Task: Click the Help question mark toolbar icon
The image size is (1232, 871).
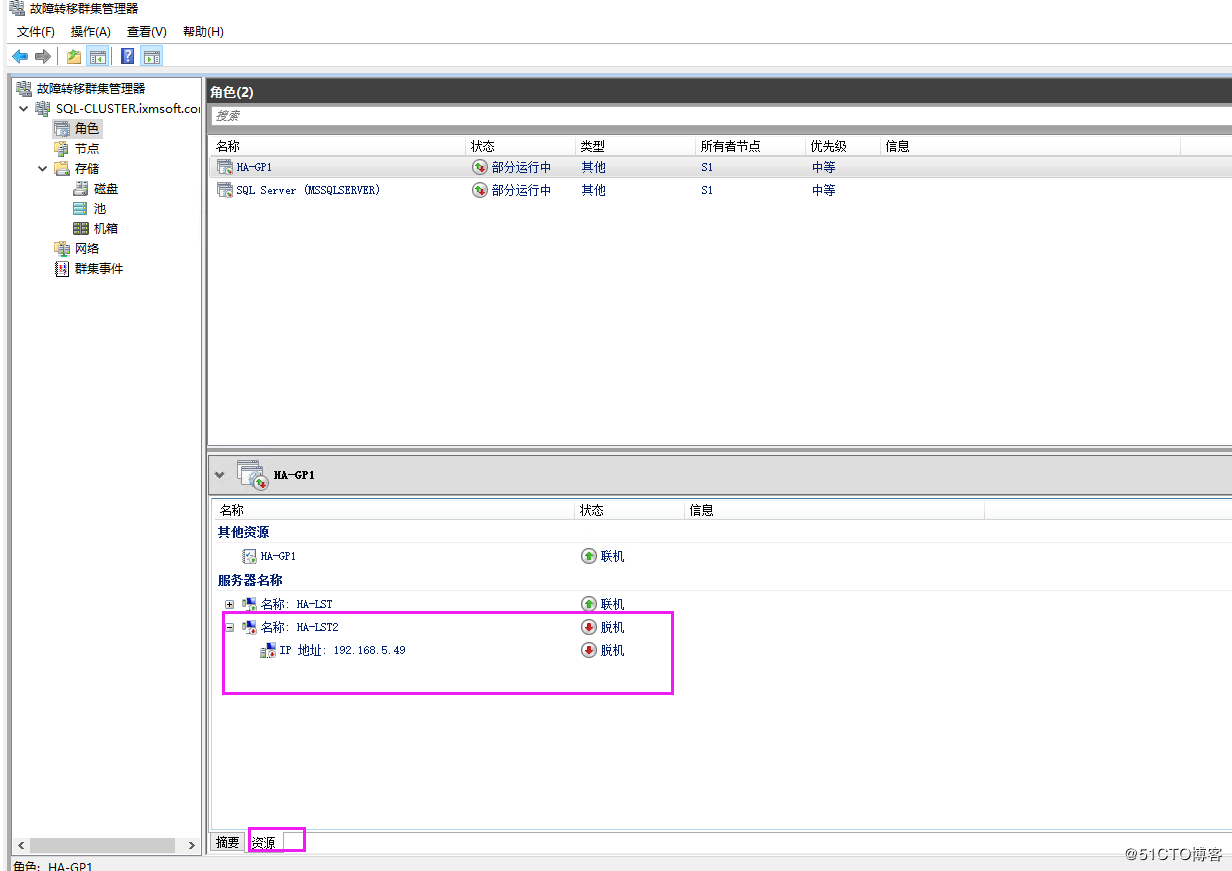Action: point(126,56)
